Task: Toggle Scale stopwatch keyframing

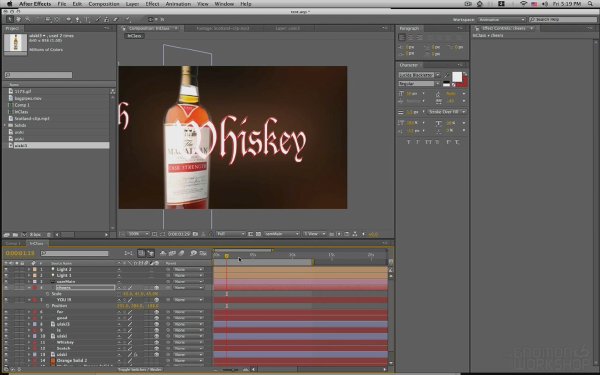Action: (47, 294)
